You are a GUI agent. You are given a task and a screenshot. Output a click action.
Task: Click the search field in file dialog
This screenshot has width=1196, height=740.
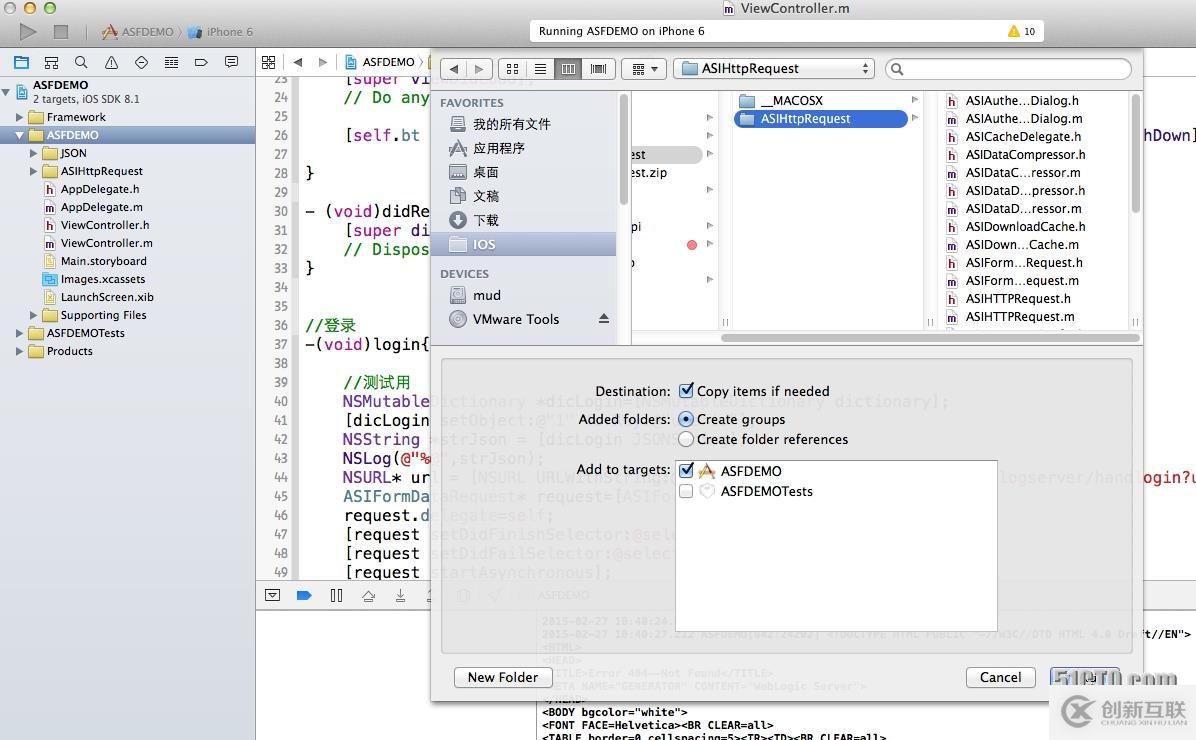(x=1008, y=69)
